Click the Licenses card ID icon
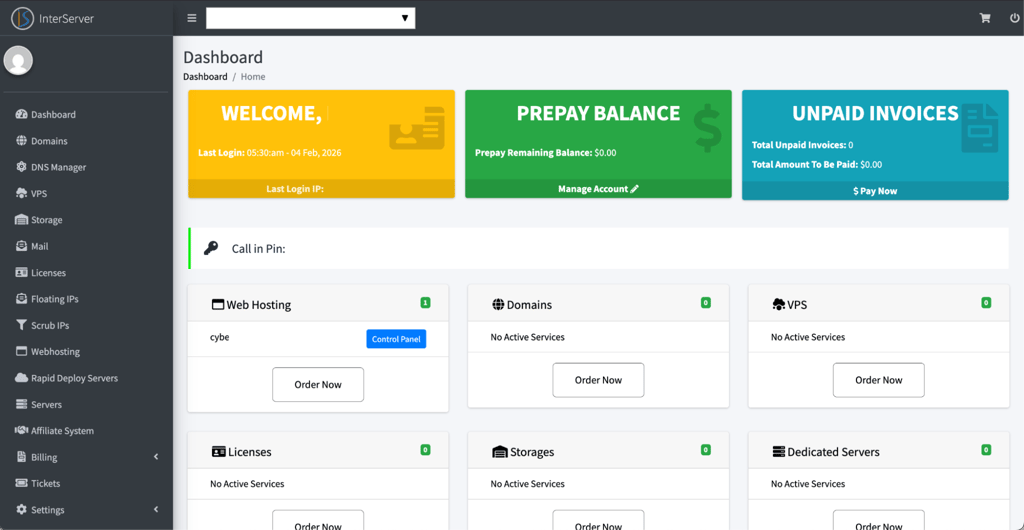The width and height of the screenshot is (1024, 530). click(x=219, y=452)
